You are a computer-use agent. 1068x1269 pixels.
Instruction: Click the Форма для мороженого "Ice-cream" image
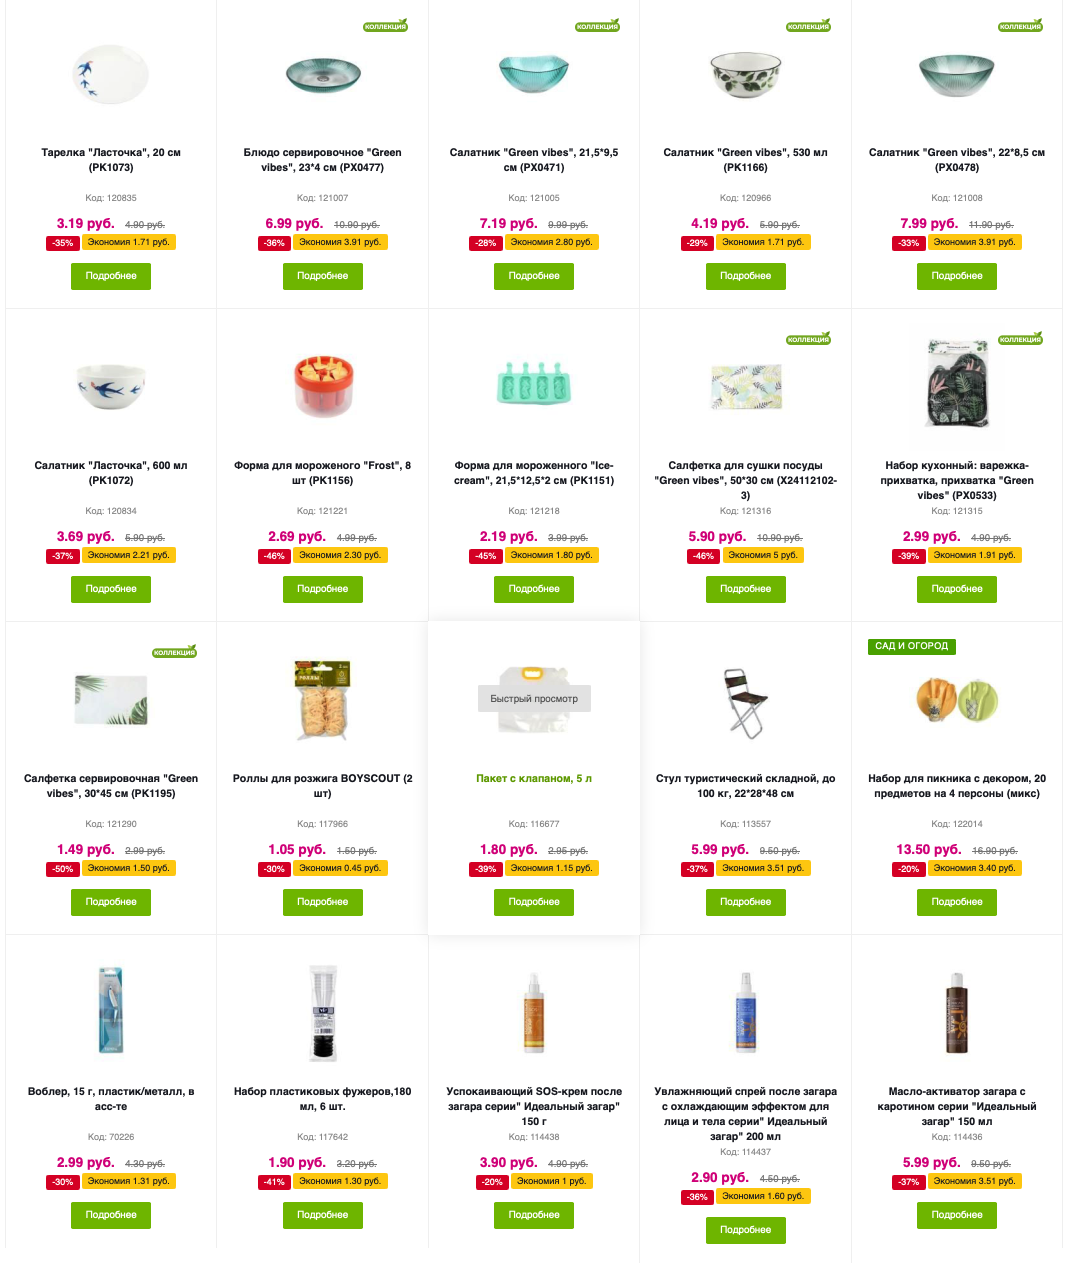tap(534, 385)
